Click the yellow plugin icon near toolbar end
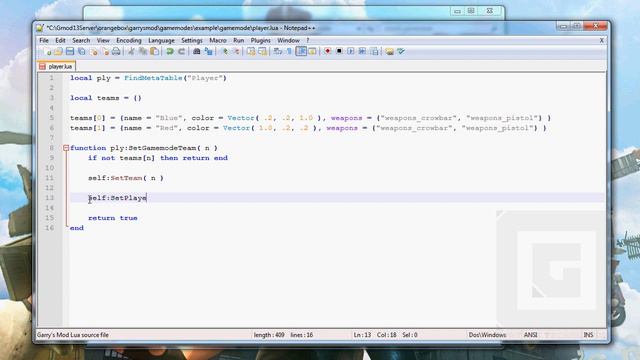 coord(389,51)
